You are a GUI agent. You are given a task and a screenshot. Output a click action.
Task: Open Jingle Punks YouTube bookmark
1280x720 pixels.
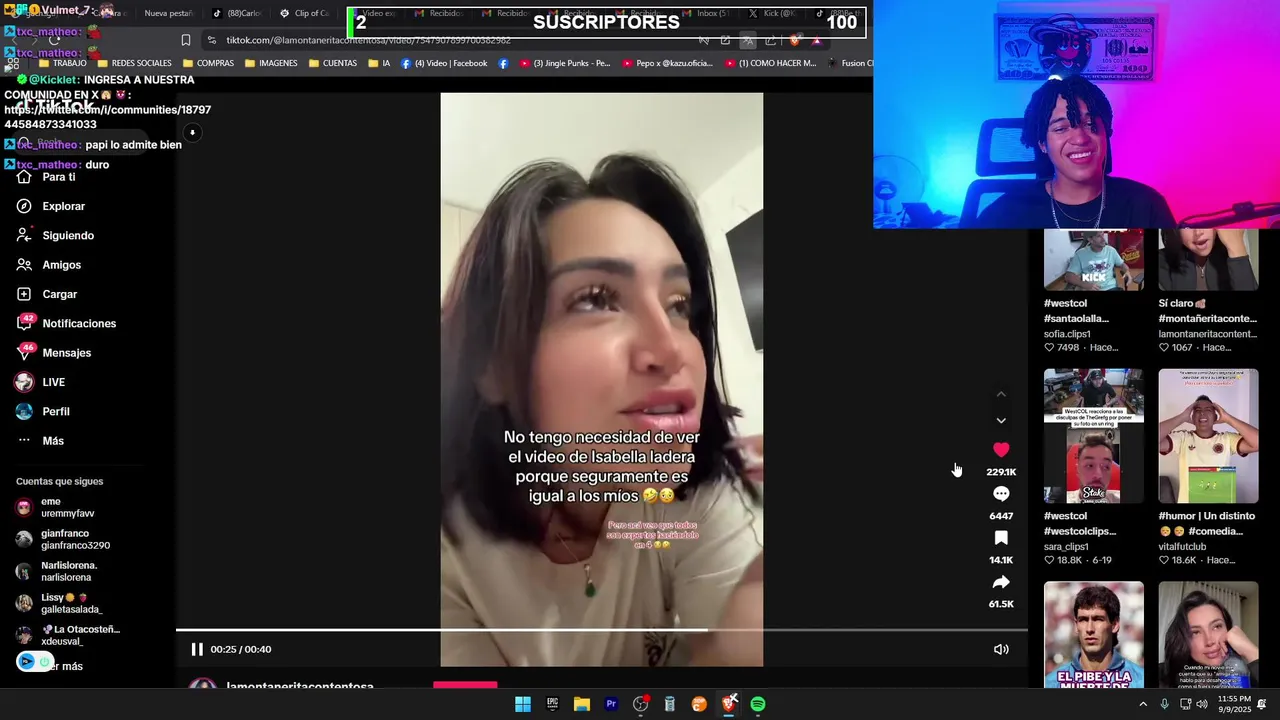point(565,63)
